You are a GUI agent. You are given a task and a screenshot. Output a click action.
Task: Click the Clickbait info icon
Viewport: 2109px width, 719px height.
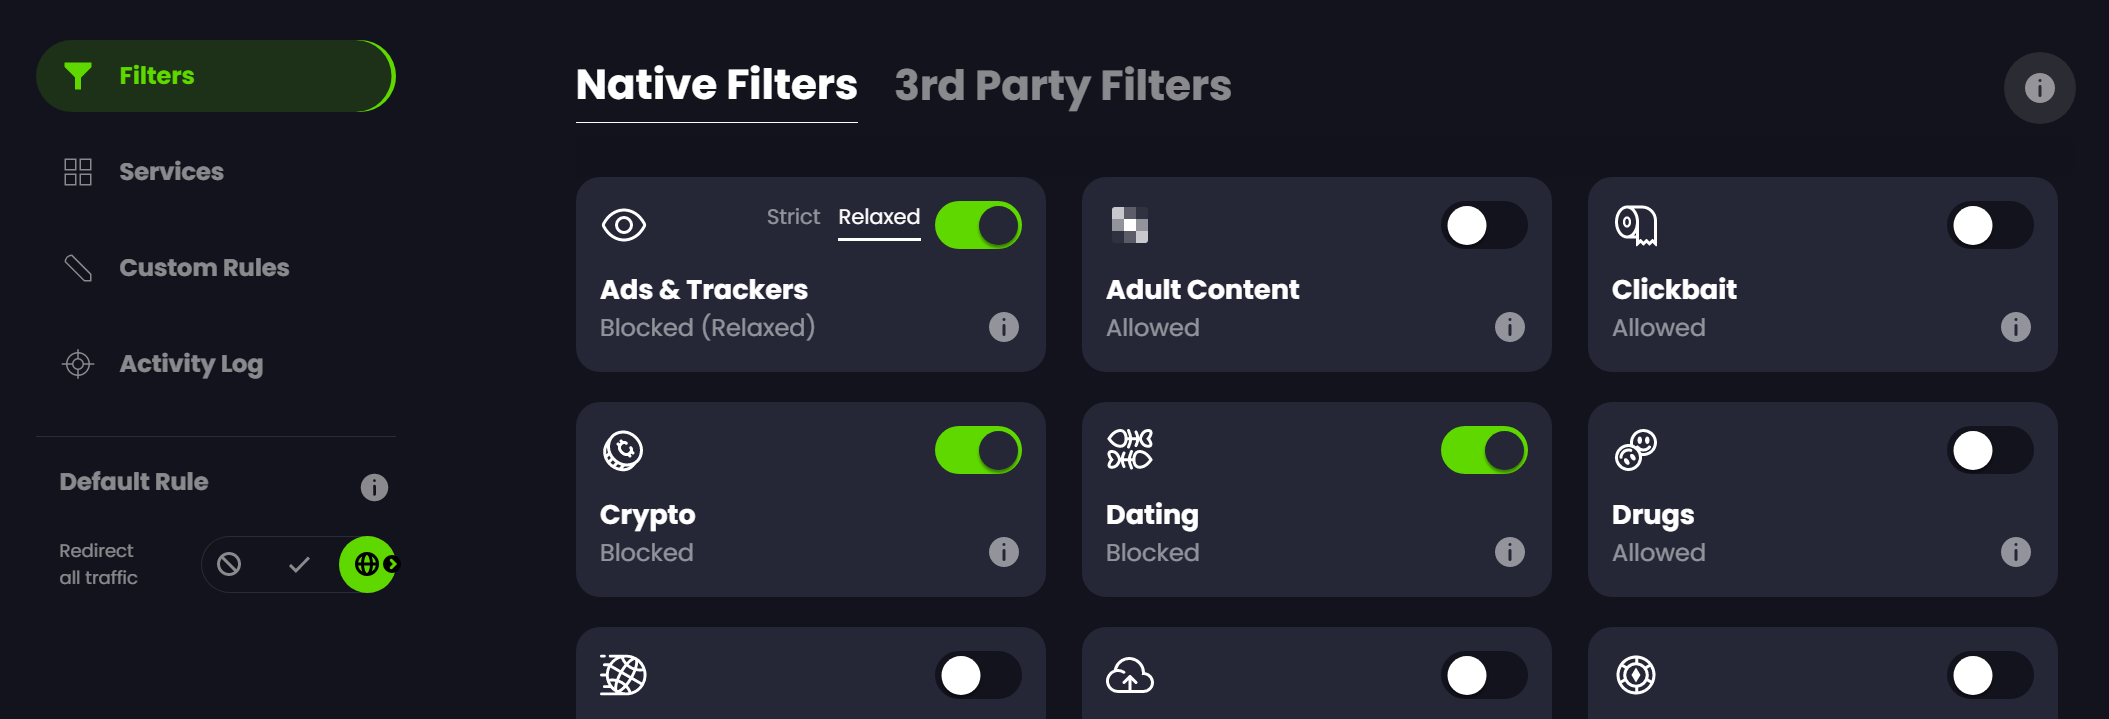point(2015,327)
